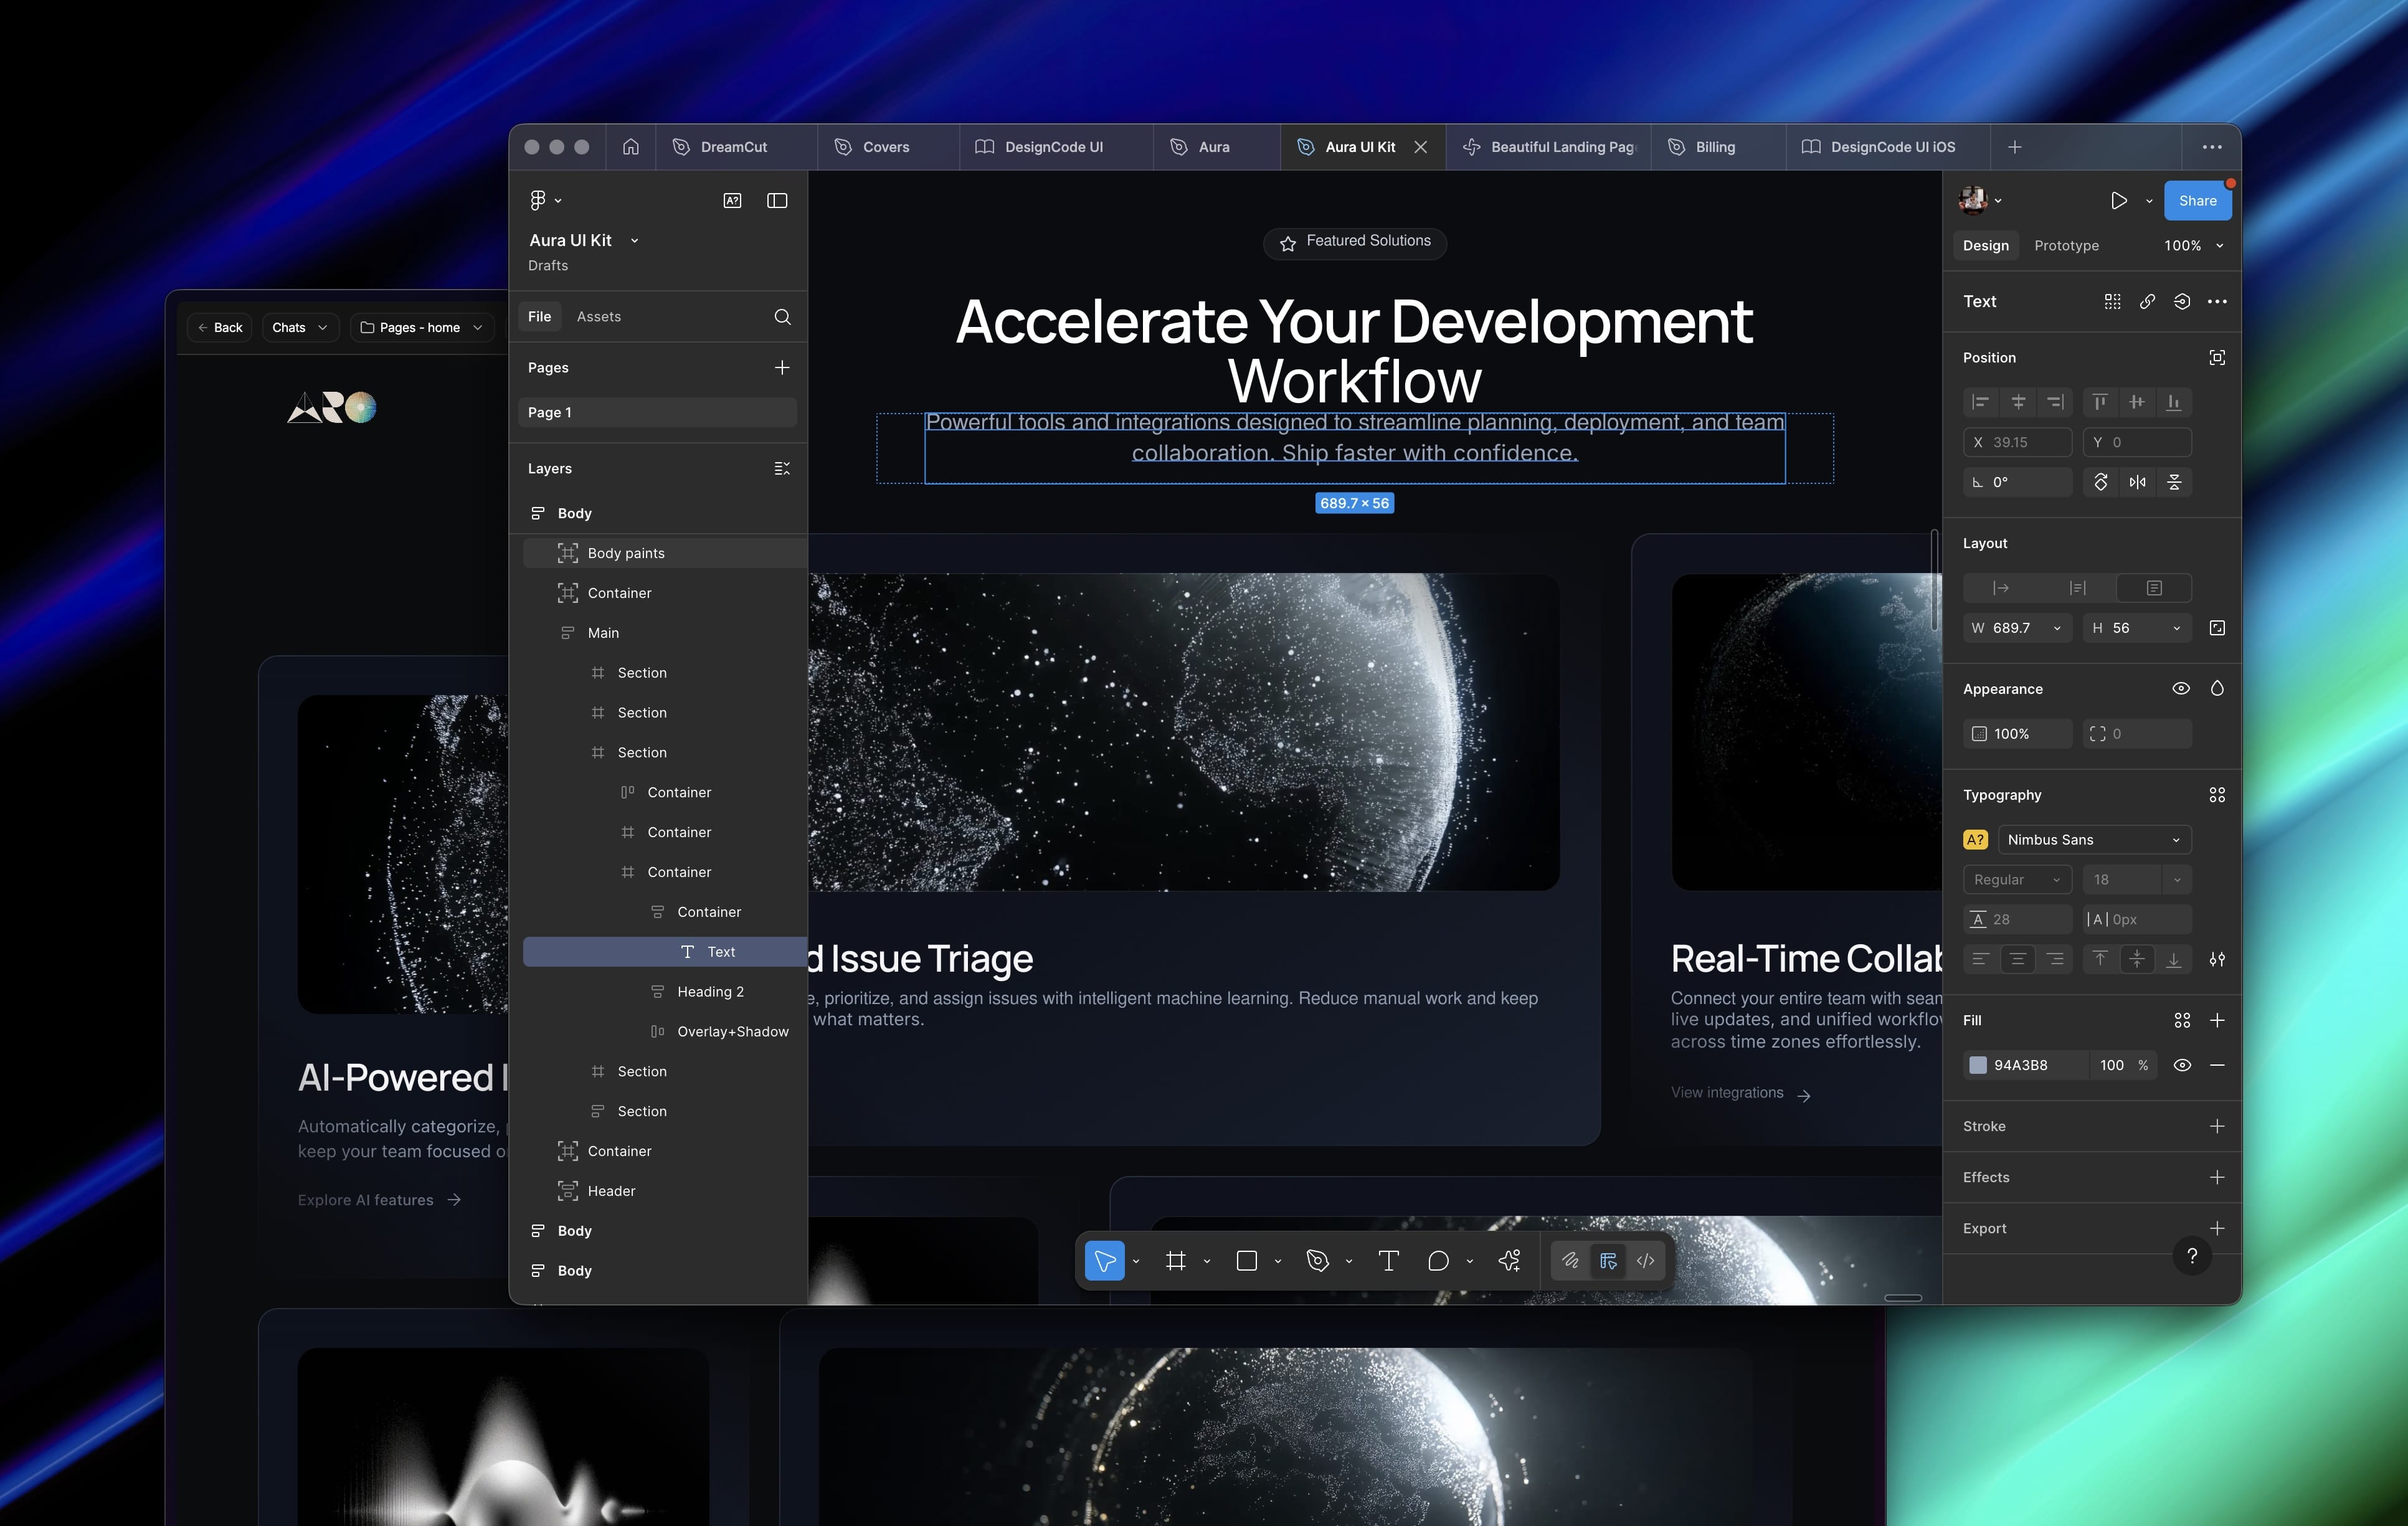Click the 94A3B8 fill color swatch
This screenshot has width=2408, height=1526.
coord(1977,1065)
